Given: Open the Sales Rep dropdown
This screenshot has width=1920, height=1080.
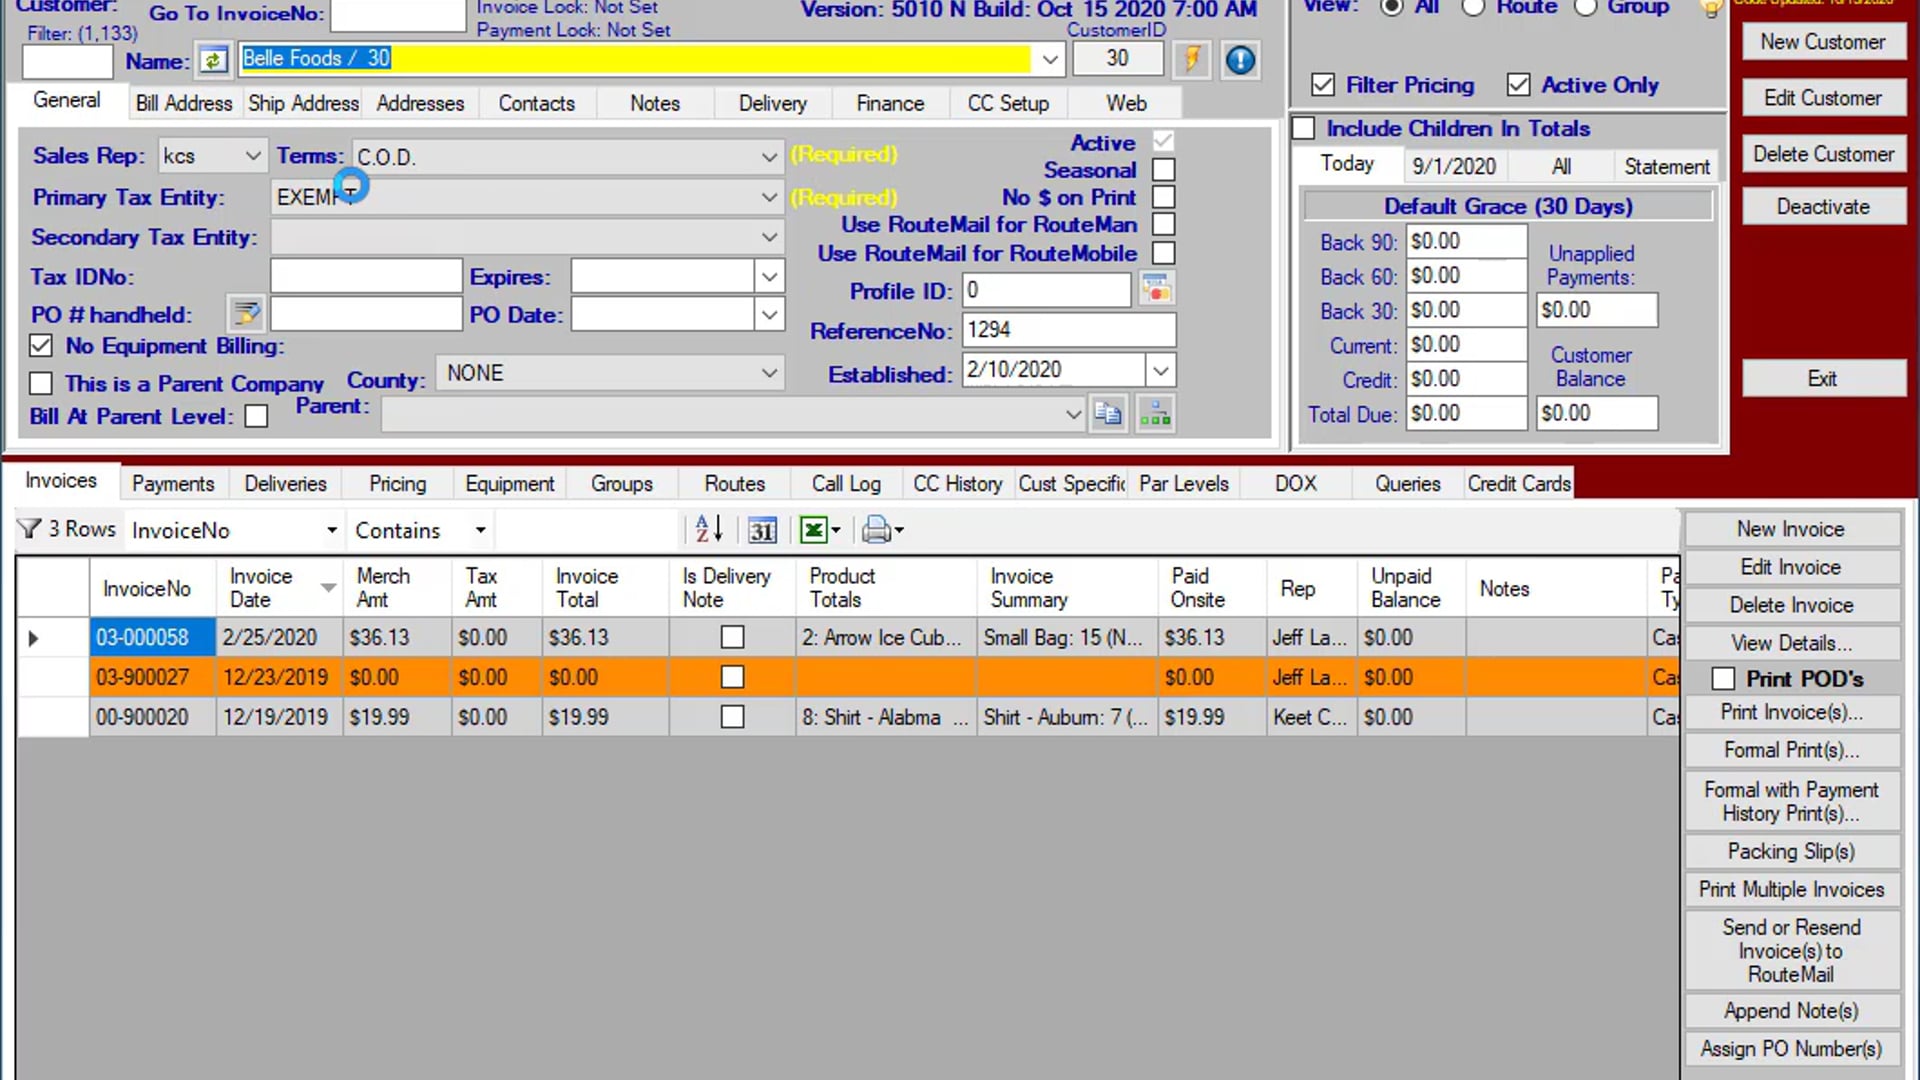Looking at the screenshot, I should pyautogui.click(x=253, y=156).
